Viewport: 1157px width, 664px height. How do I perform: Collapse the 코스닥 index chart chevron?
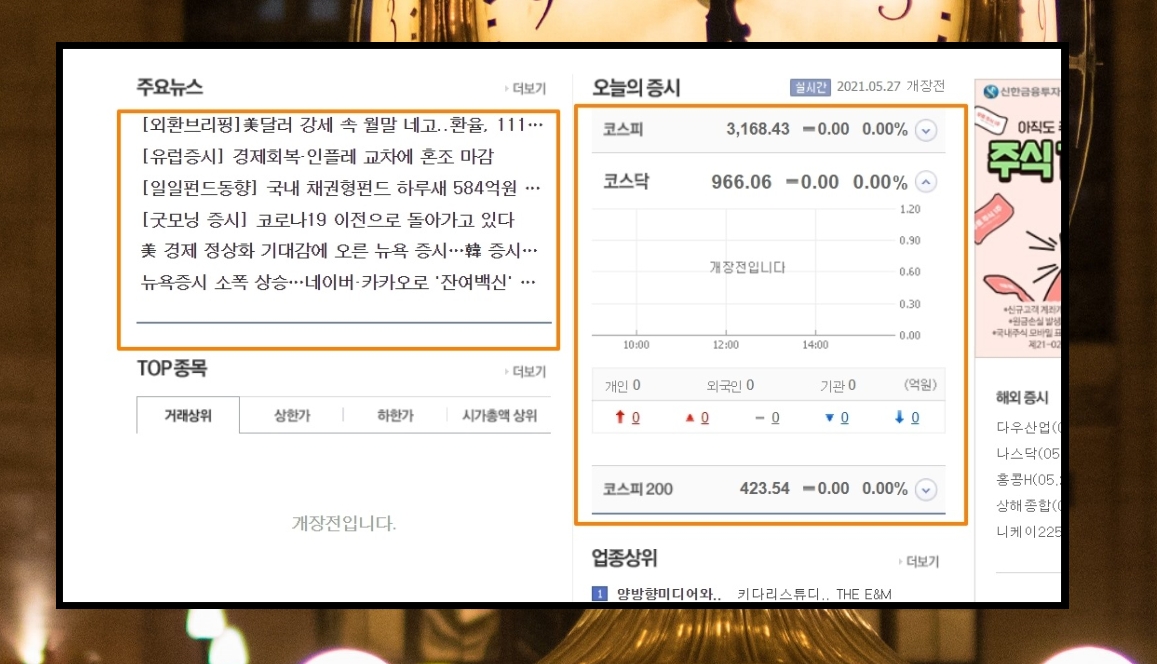click(925, 181)
